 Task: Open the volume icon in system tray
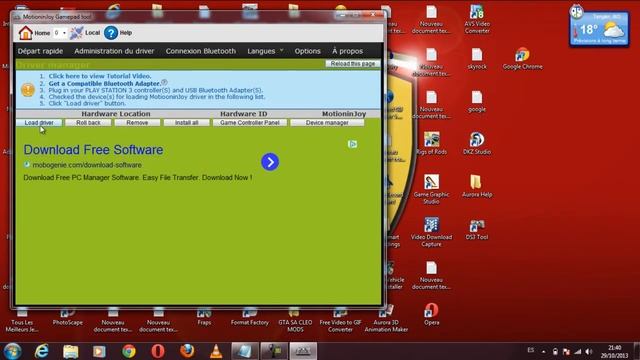(589, 351)
